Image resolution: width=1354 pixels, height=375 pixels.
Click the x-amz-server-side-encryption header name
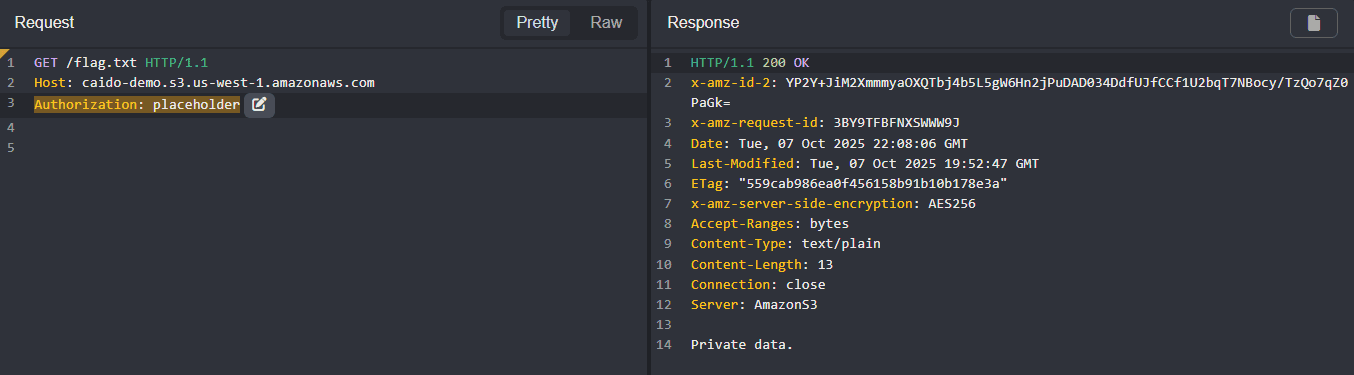point(803,204)
